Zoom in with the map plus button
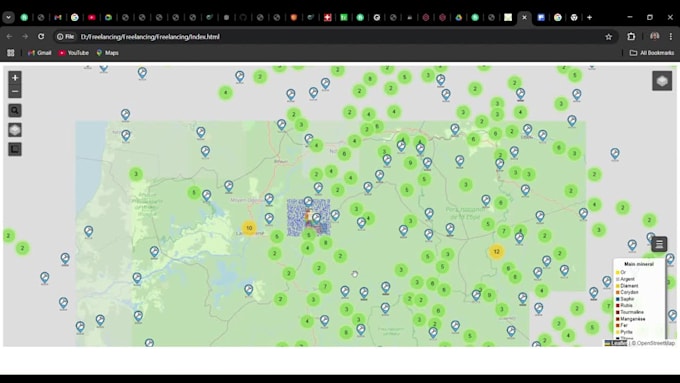Image resolution: width=680 pixels, height=383 pixels. [15, 78]
